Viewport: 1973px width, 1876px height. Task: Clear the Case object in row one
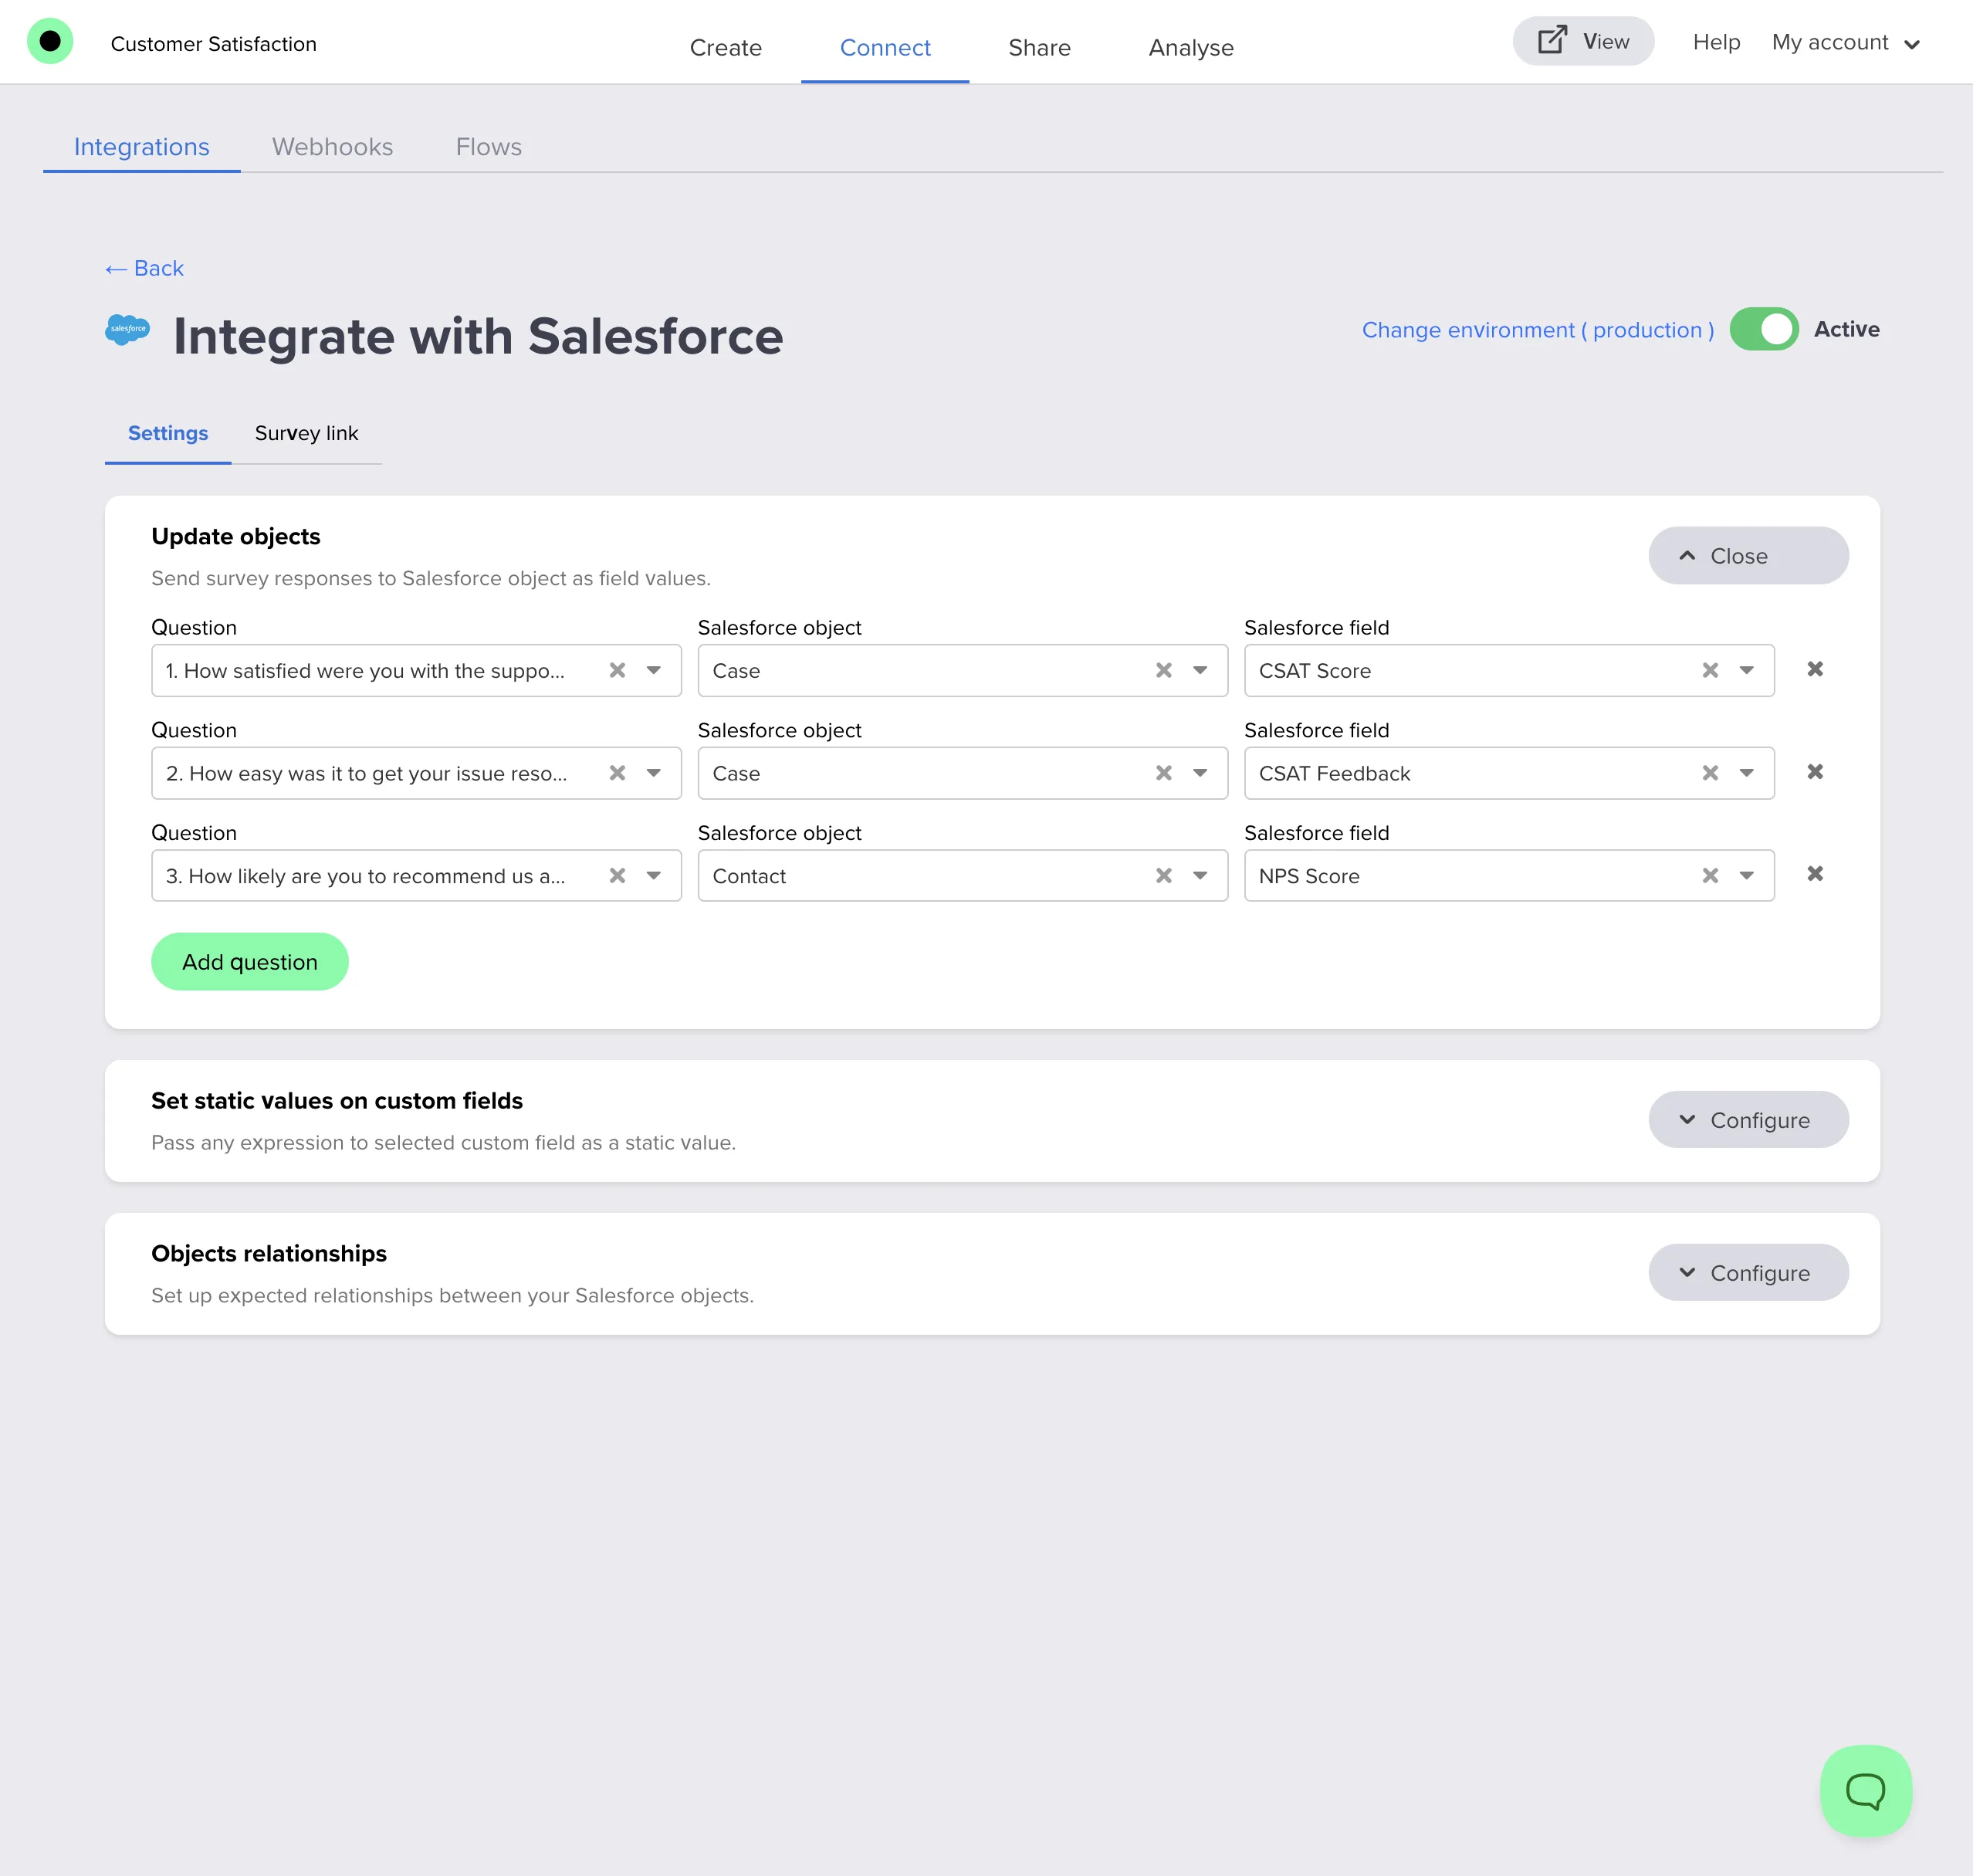[x=1163, y=670]
